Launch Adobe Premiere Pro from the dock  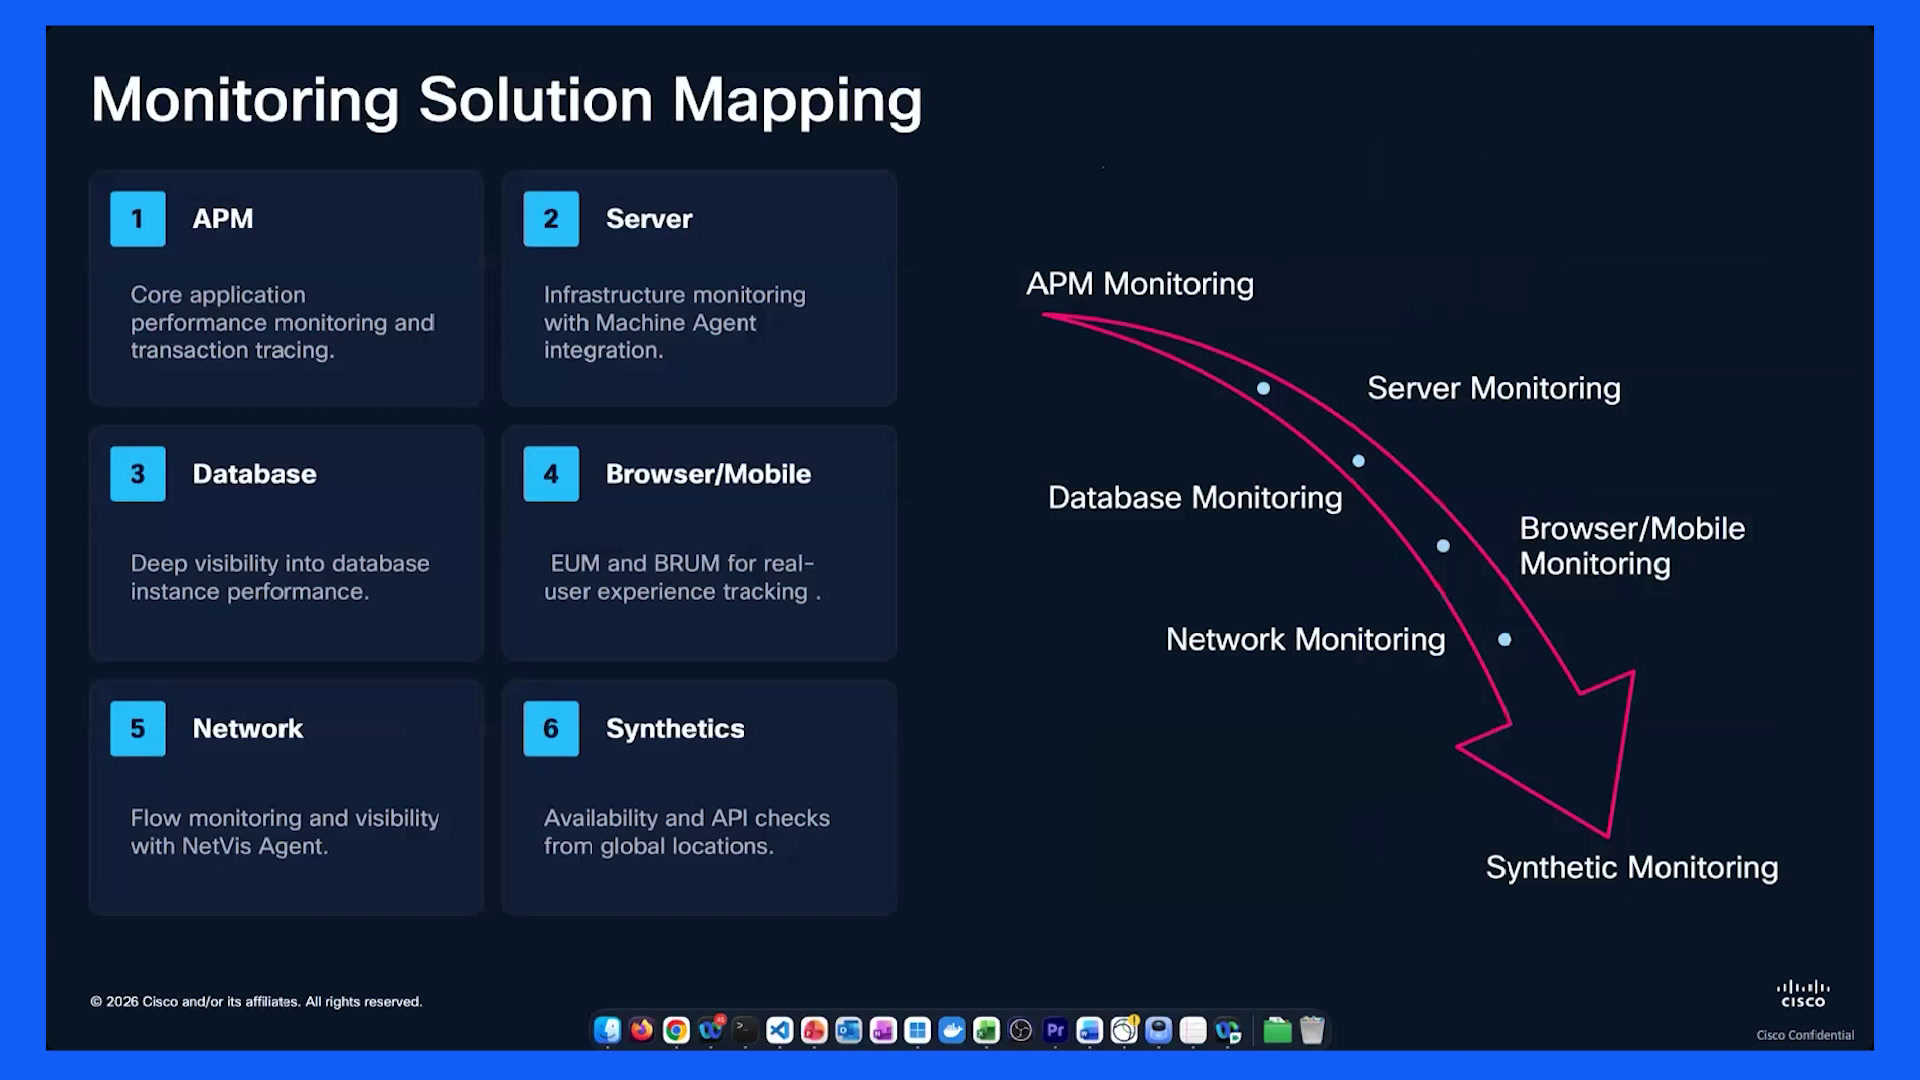coord(1056,1030)
